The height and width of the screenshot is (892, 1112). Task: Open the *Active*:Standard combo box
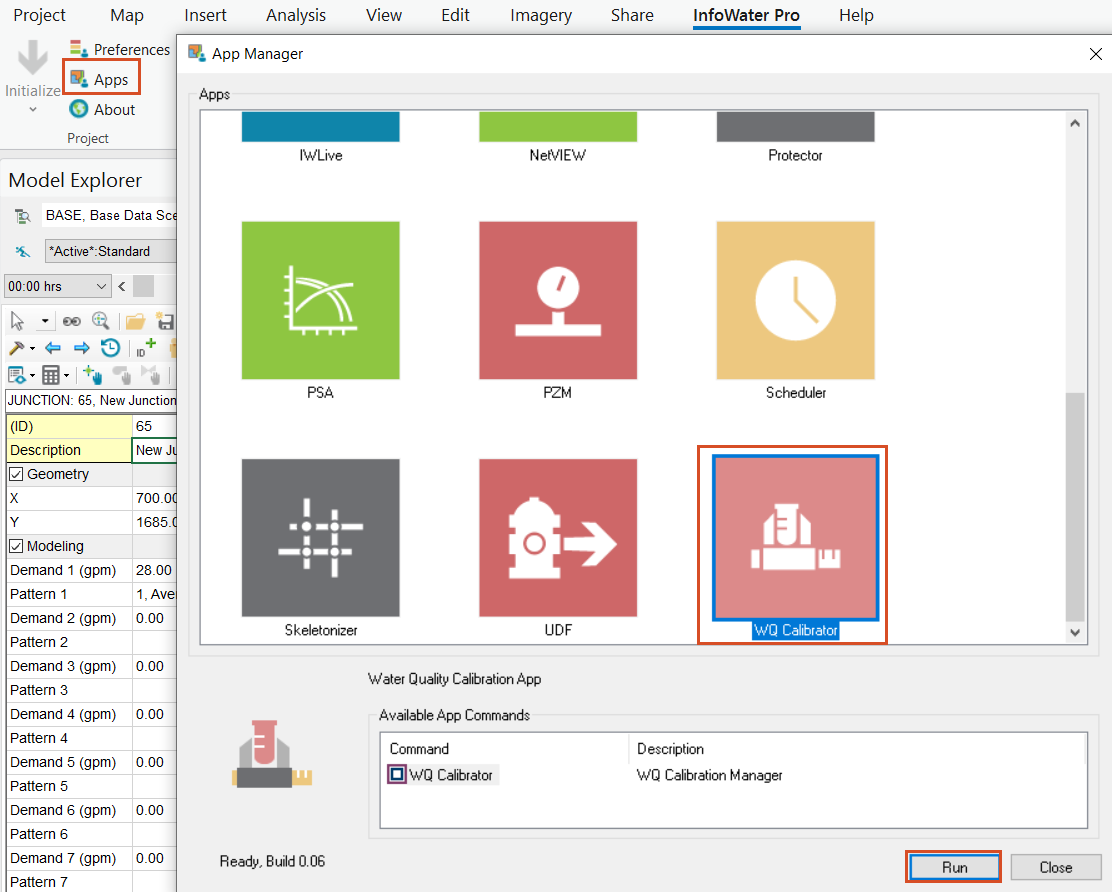(111, 251)
